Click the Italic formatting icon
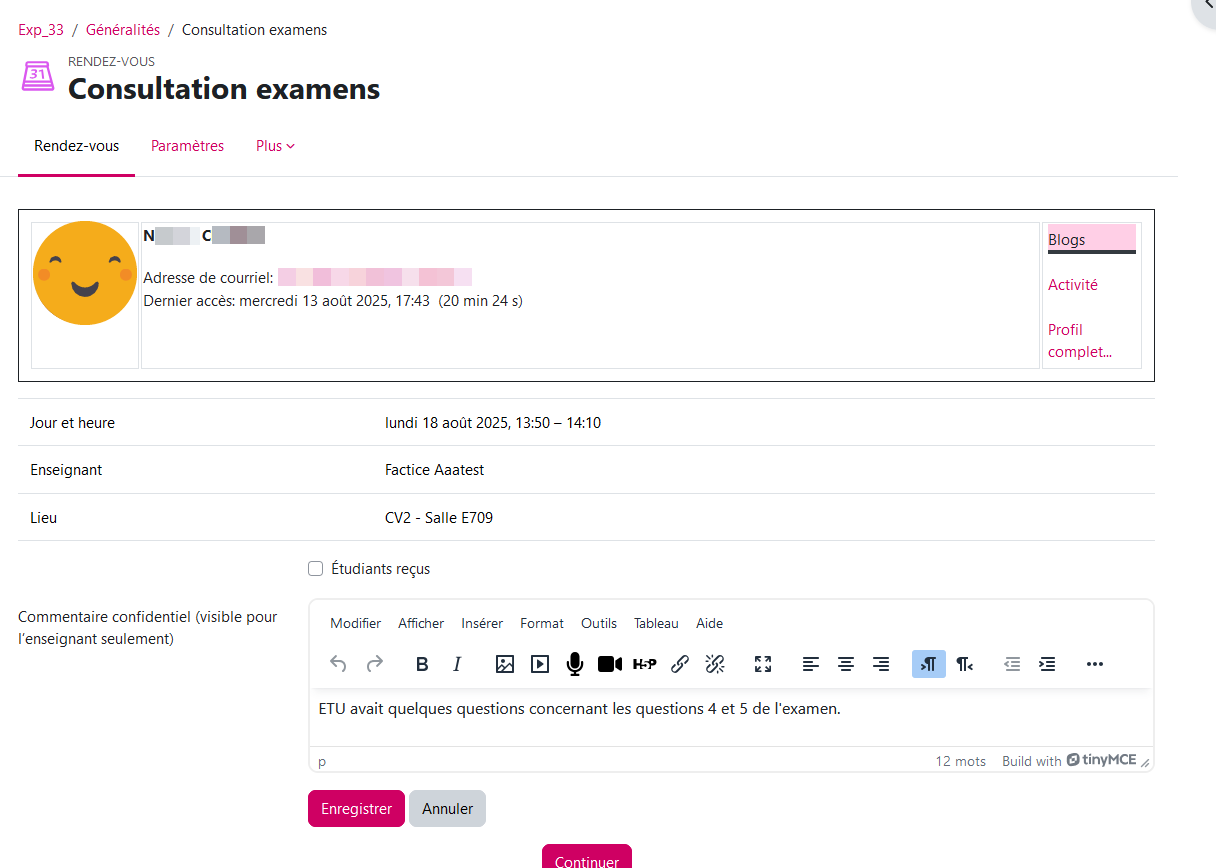The width and height of the screenshot is (1216, 868). point(457,664)
